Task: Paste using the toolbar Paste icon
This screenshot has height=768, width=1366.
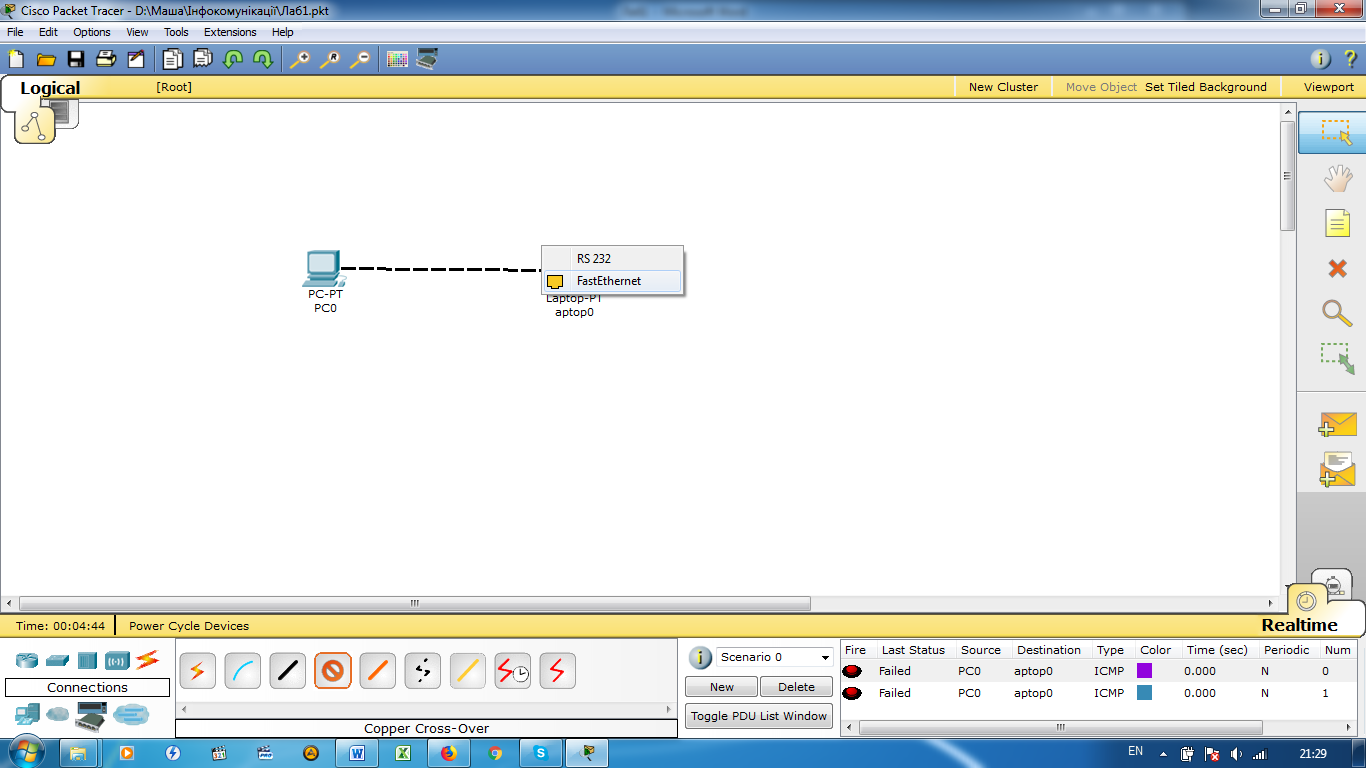Action: click(203, 59)
